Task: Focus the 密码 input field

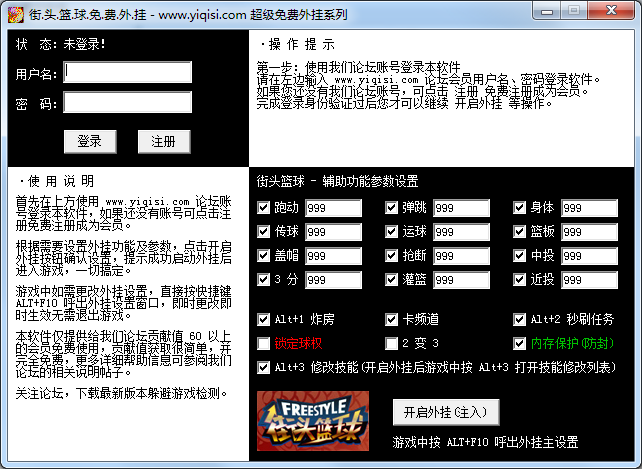Action: (x=127, y=102)
